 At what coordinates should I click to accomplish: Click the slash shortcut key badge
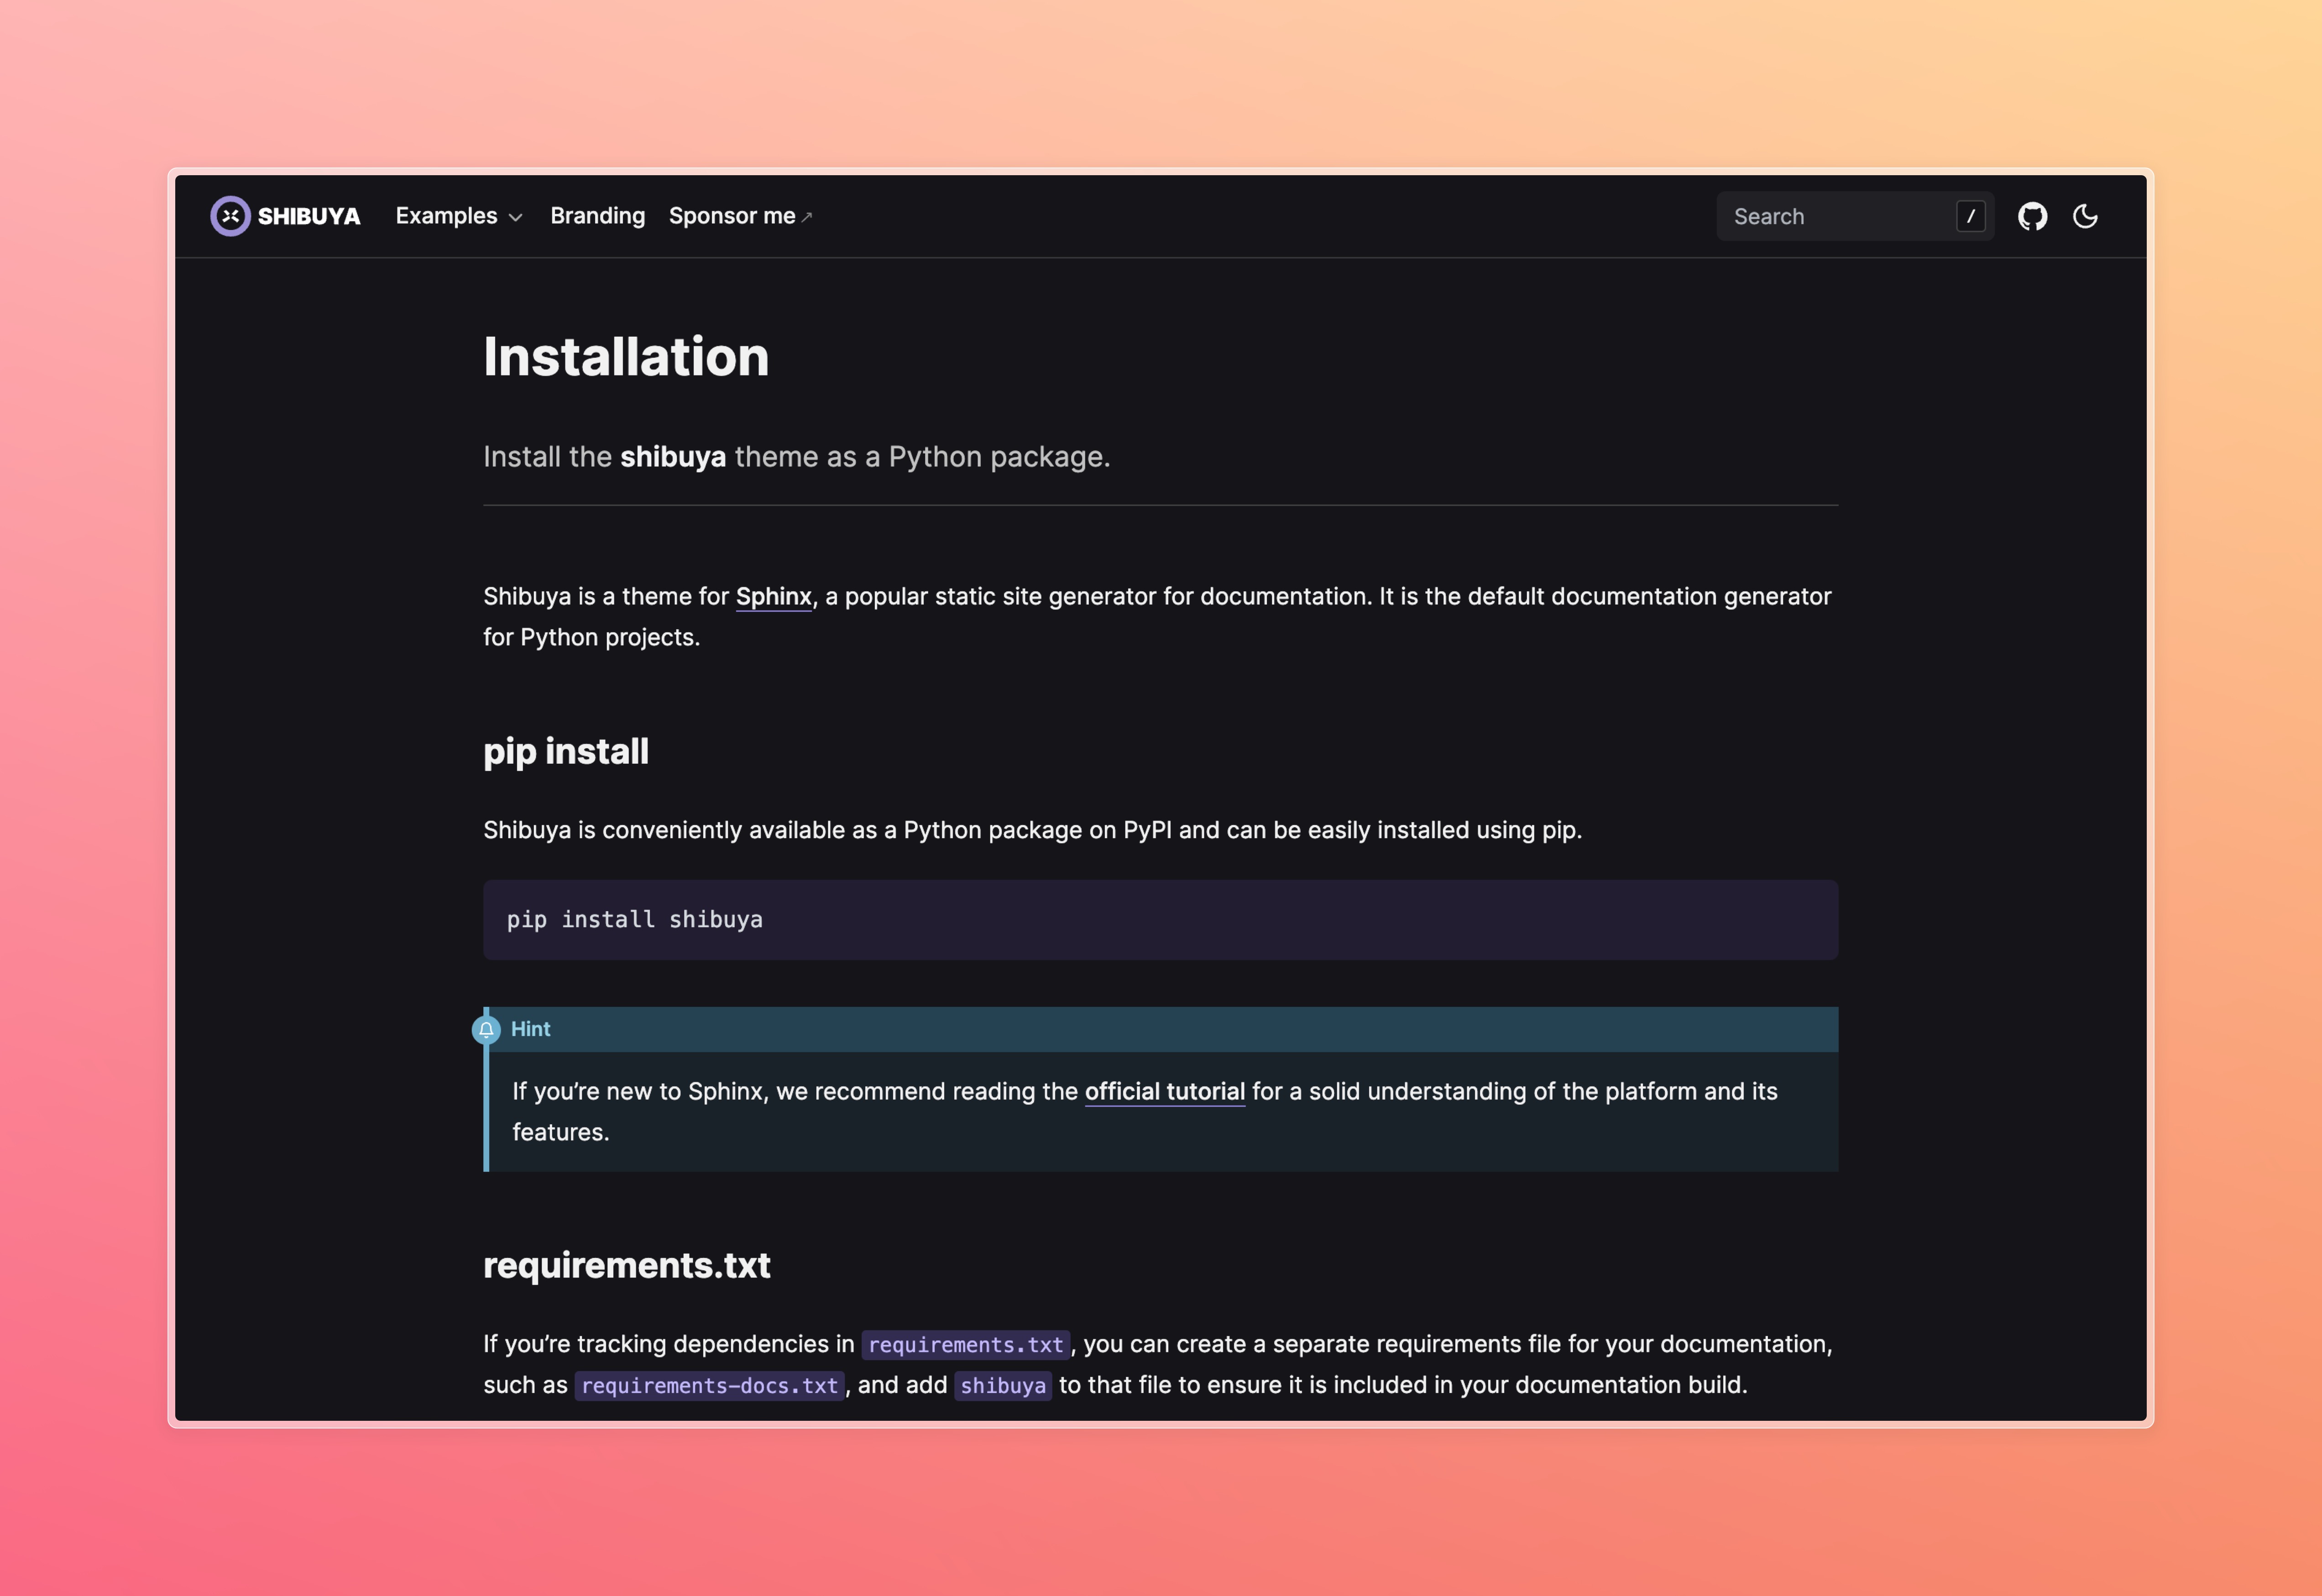(1970, 216)
